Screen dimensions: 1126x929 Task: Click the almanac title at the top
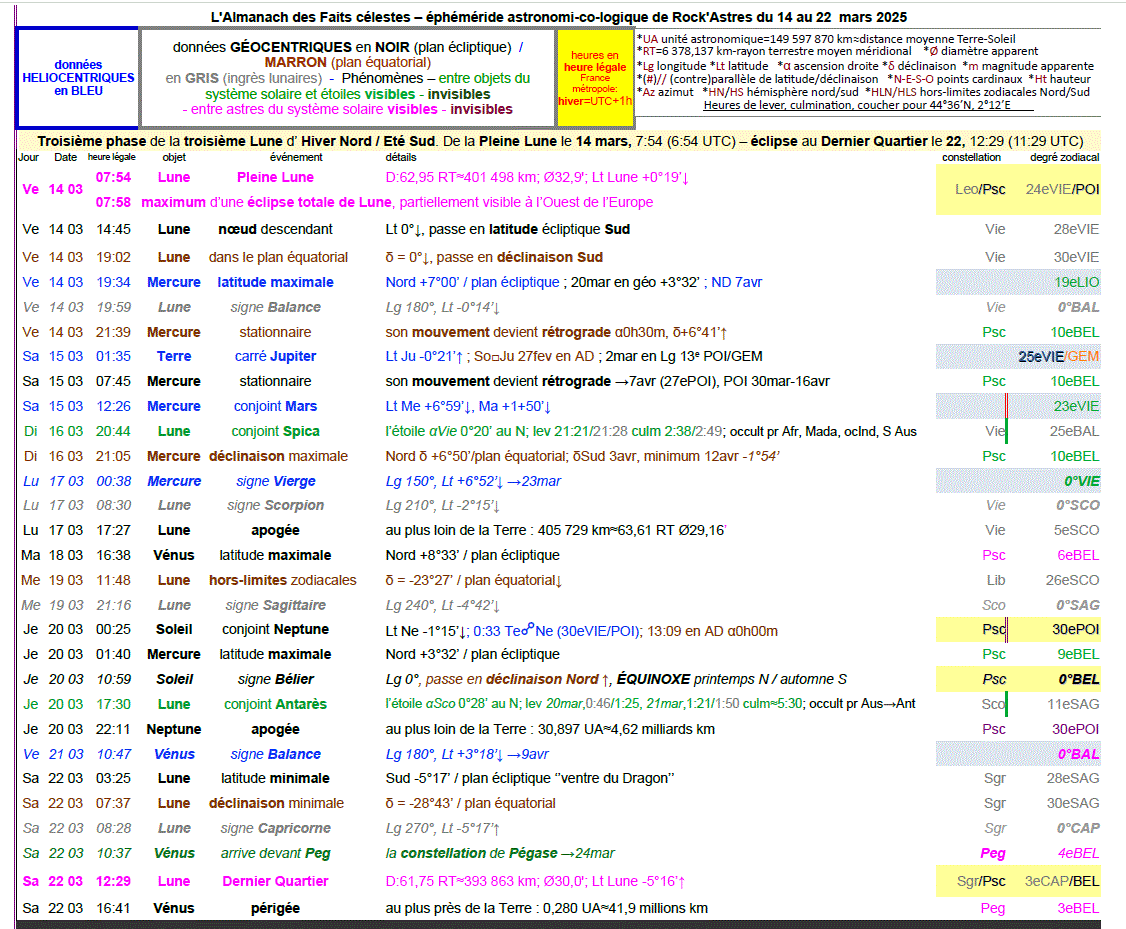559,17
